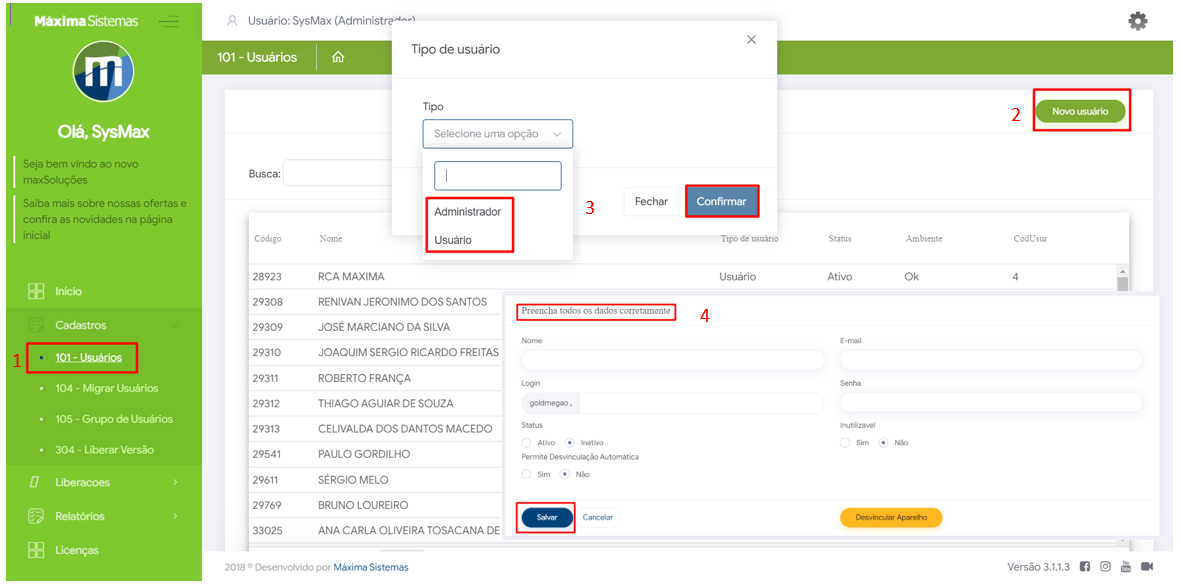This screenshot has height=586, width=1181.
Task: Click the Desvincular Aparelho button
Action: point(891,517)
